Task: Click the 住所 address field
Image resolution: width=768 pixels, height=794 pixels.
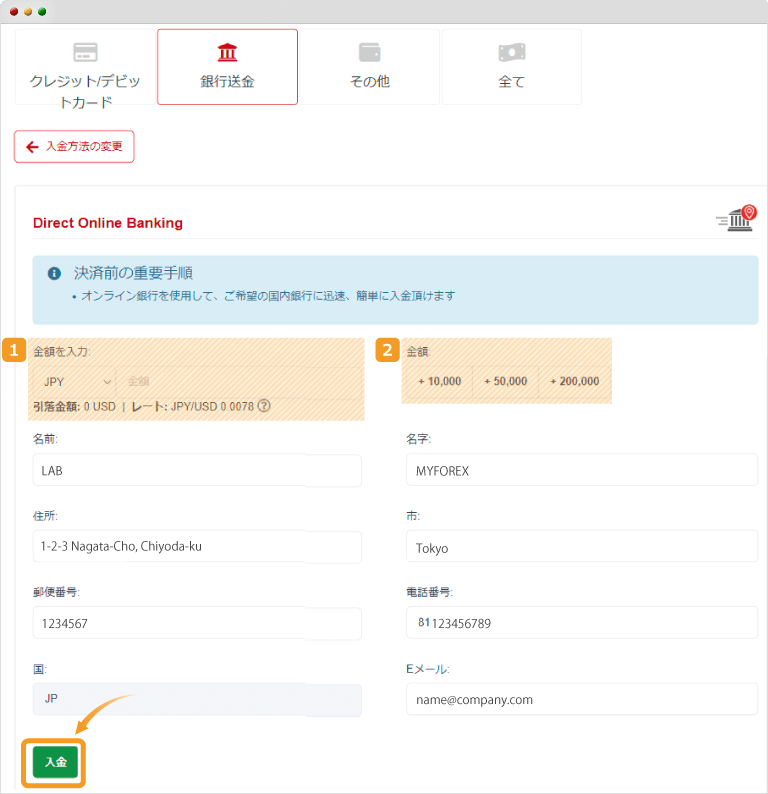Action: pyautogui.click(x=197, y=547)
